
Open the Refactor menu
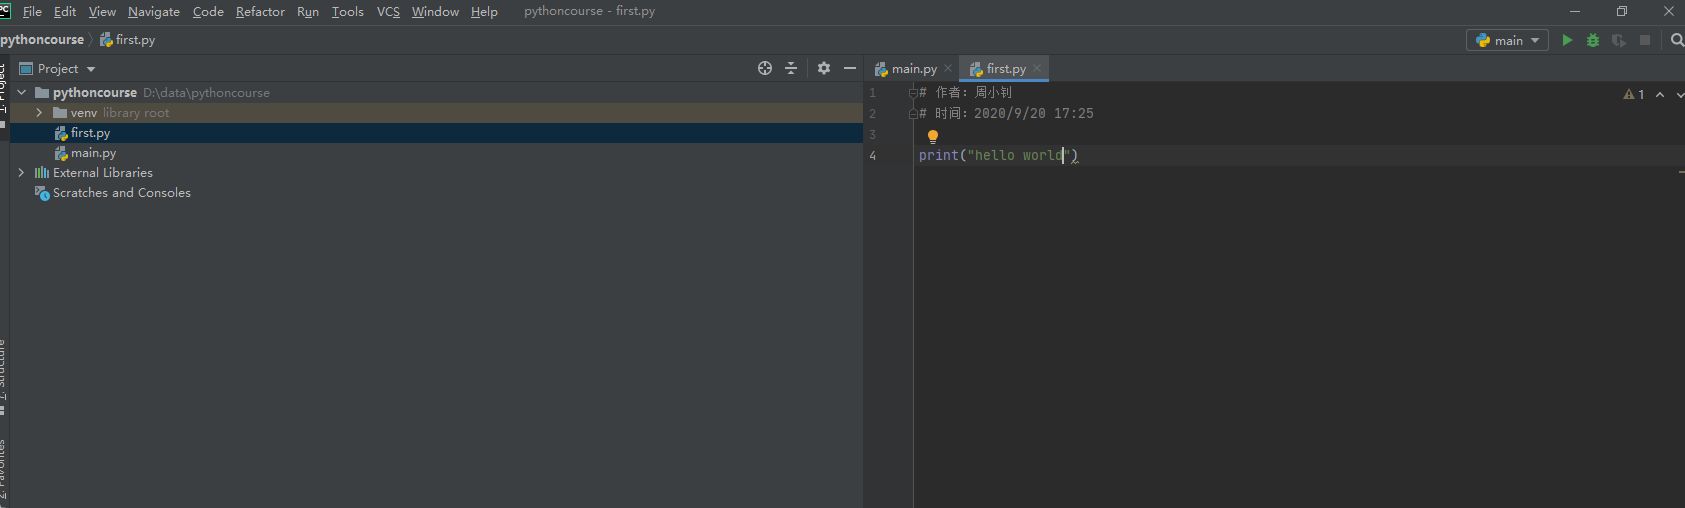coord(260,12)
